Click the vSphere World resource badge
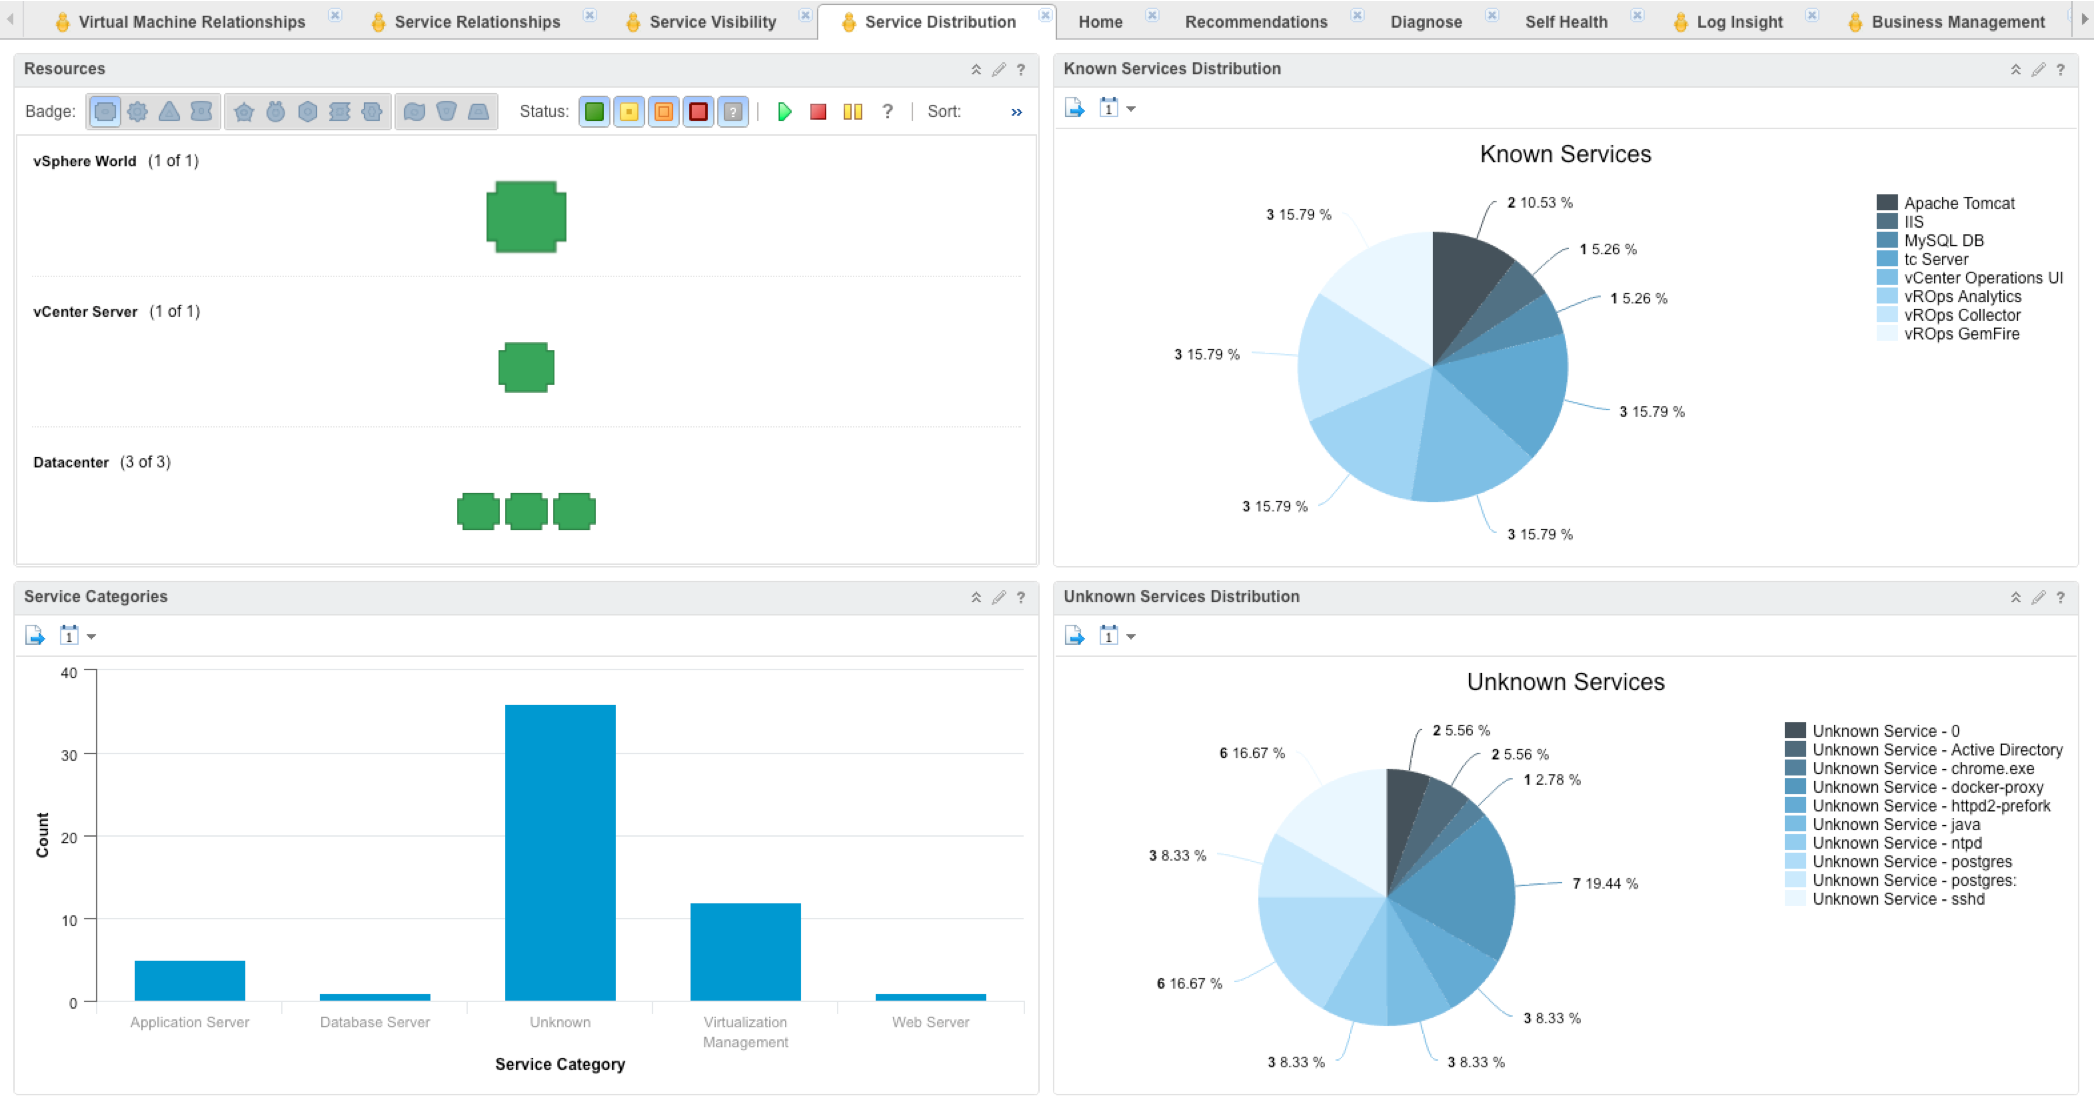The image size is (2094, 1105). point(526,217)
